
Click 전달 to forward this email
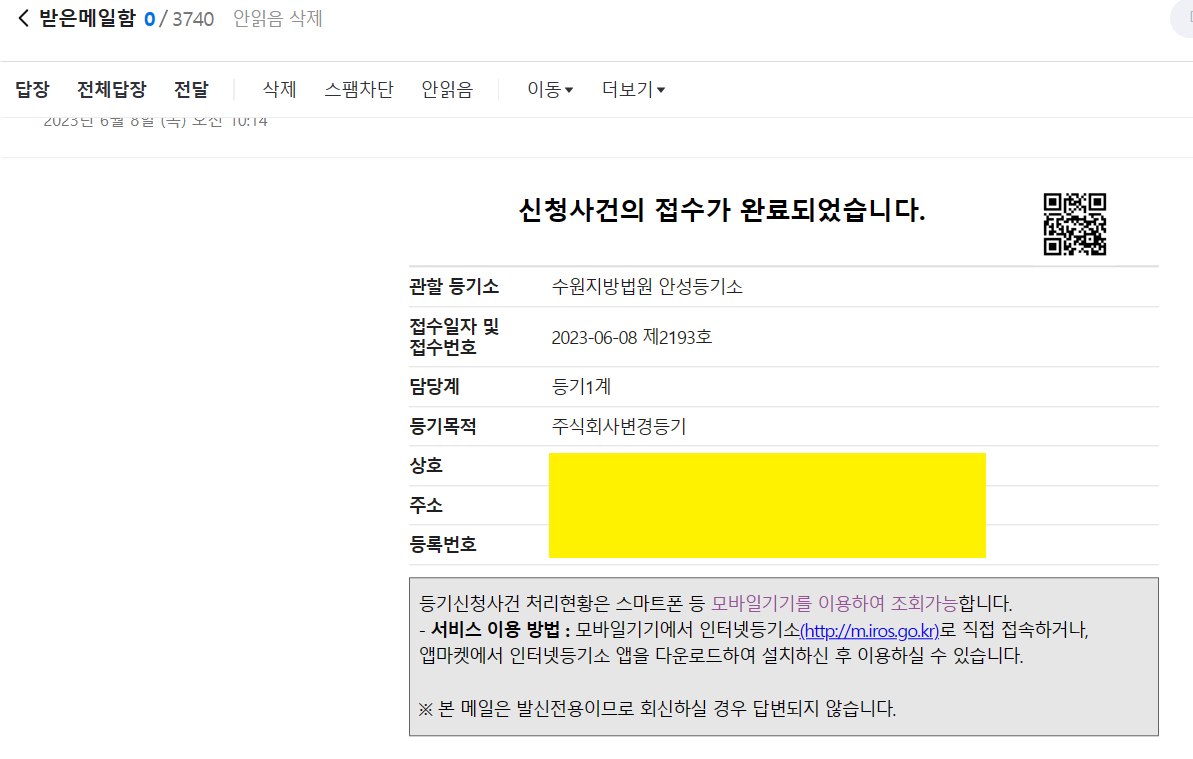pos(190,89)
